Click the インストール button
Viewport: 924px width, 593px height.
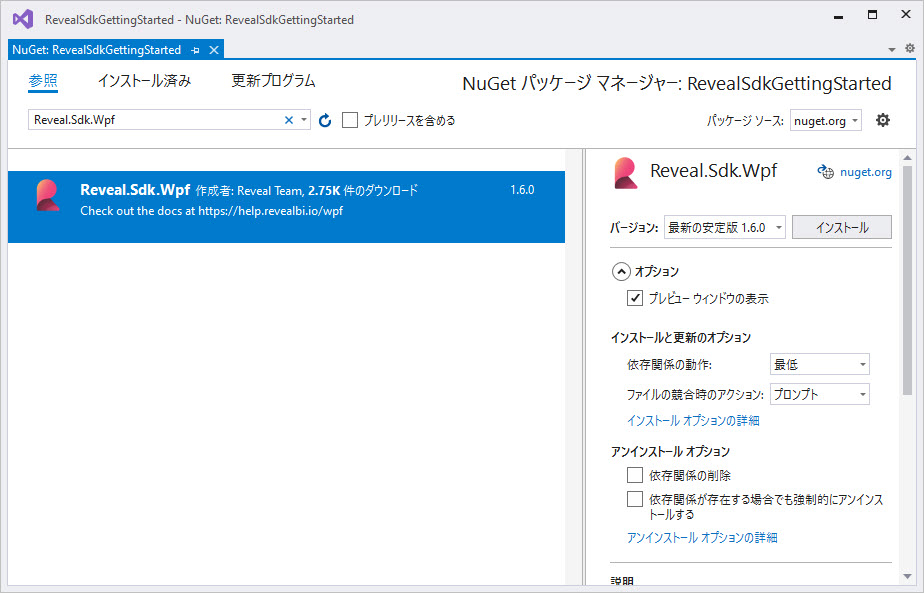841,227
